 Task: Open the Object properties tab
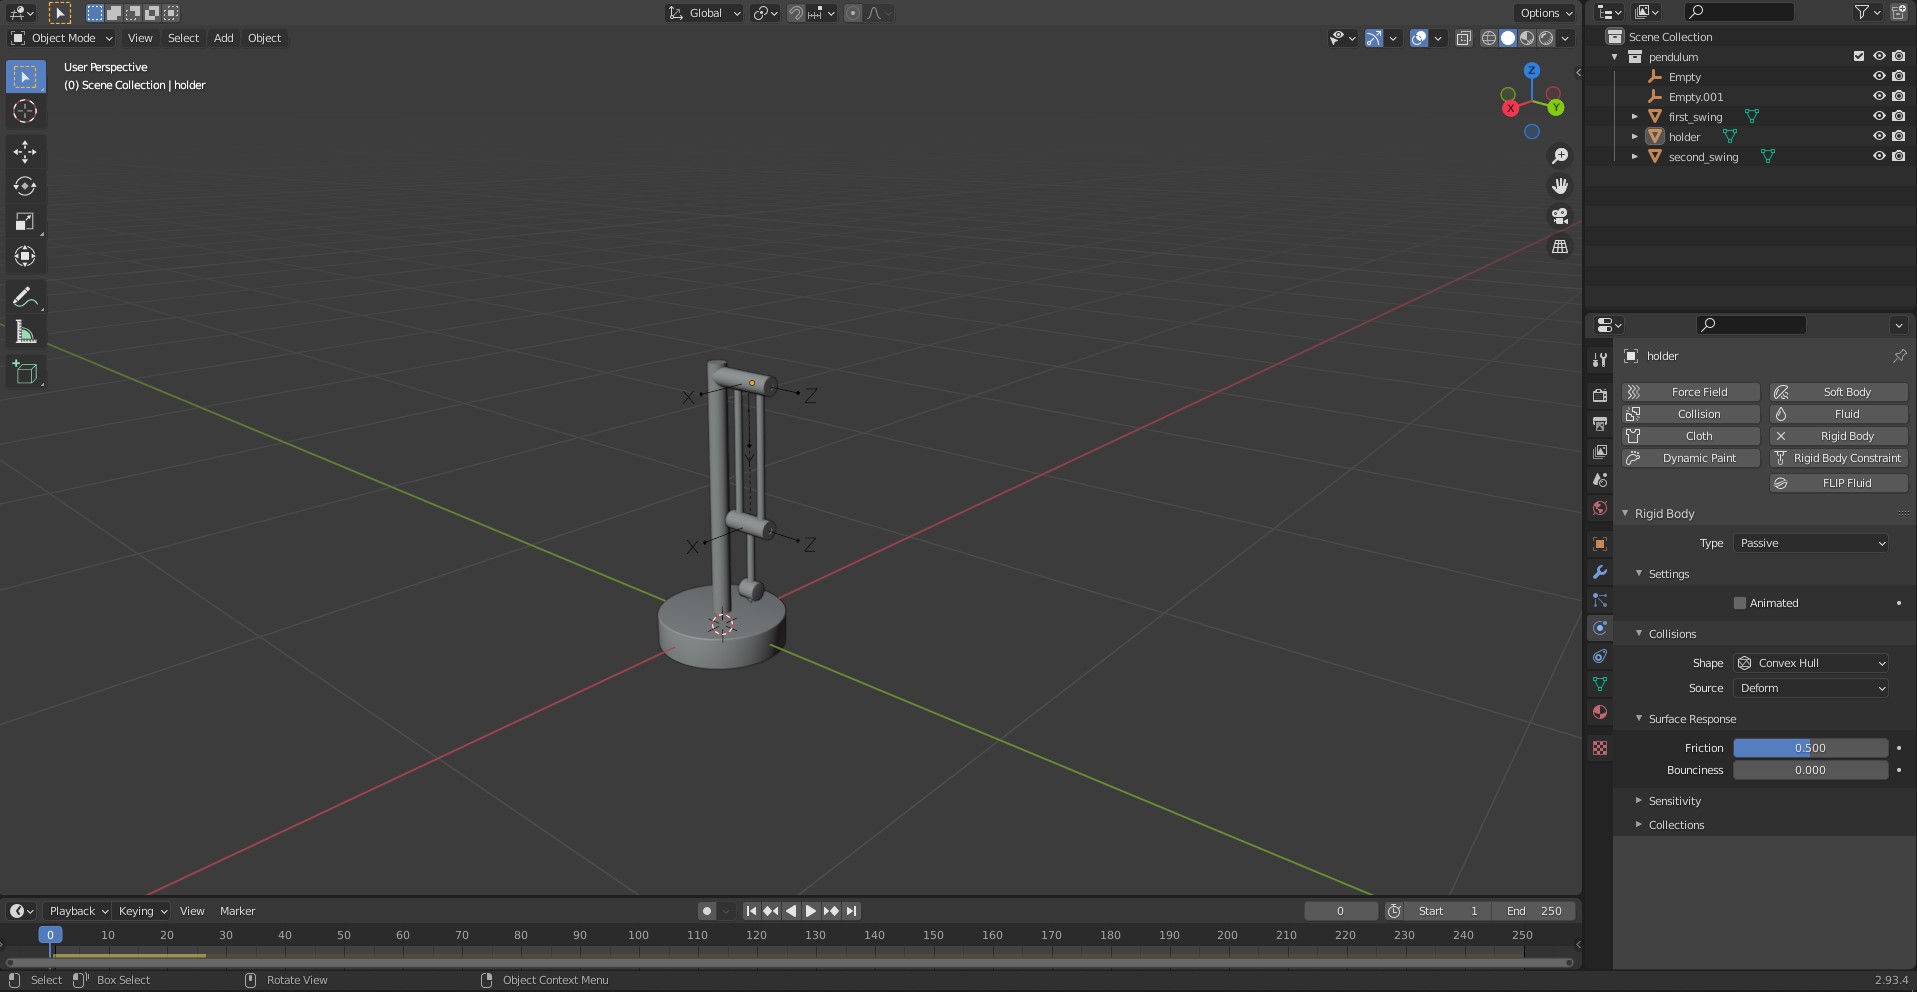click(x=1600, y=544)
